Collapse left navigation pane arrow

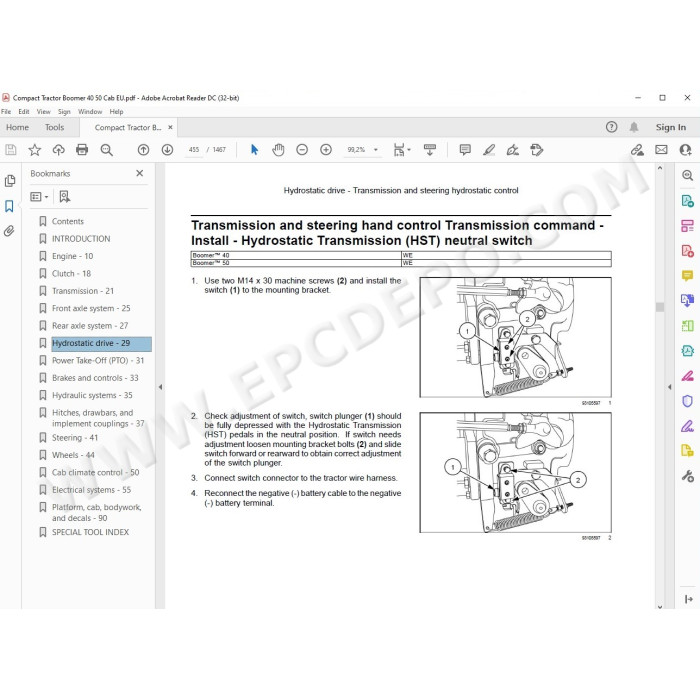[160, 387]
